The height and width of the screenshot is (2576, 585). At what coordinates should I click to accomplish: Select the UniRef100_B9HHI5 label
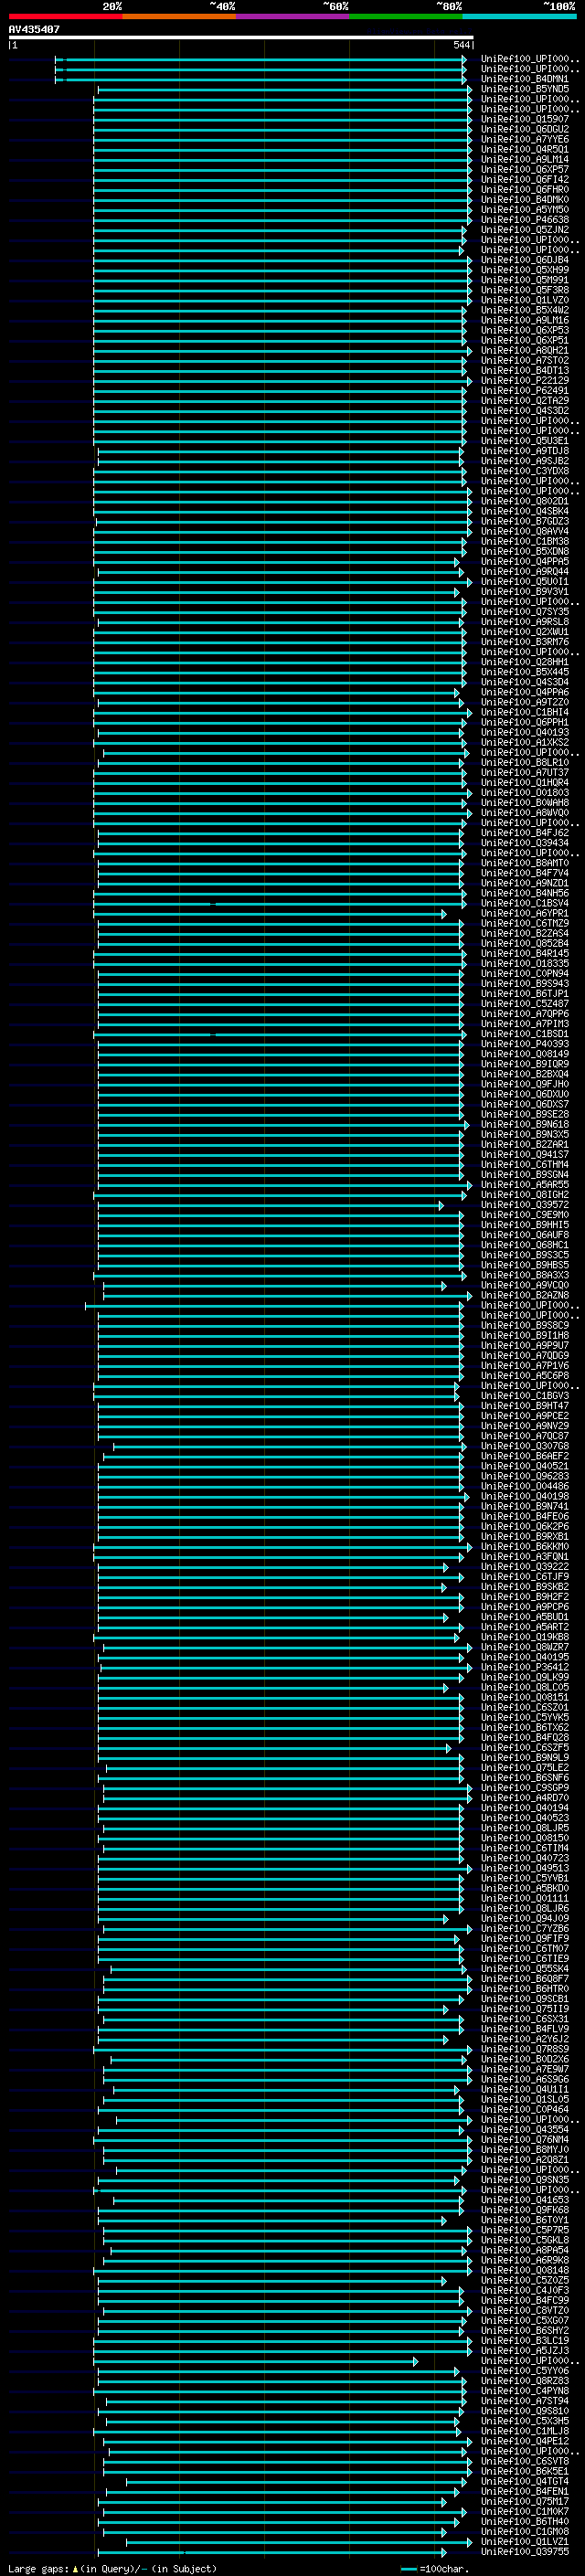click(524, 1224)
